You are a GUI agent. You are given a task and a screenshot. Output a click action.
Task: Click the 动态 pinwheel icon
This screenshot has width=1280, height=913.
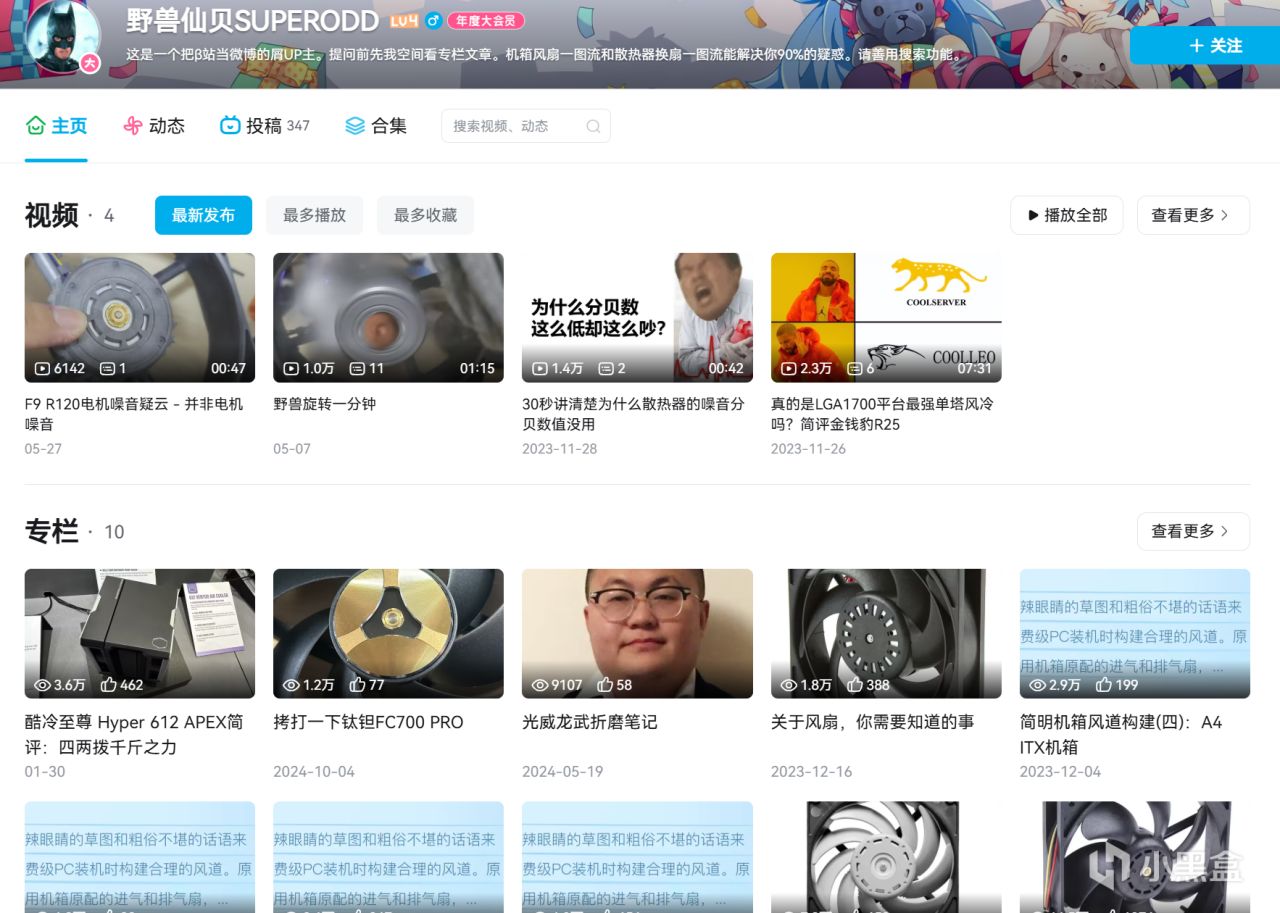[133, 126]
